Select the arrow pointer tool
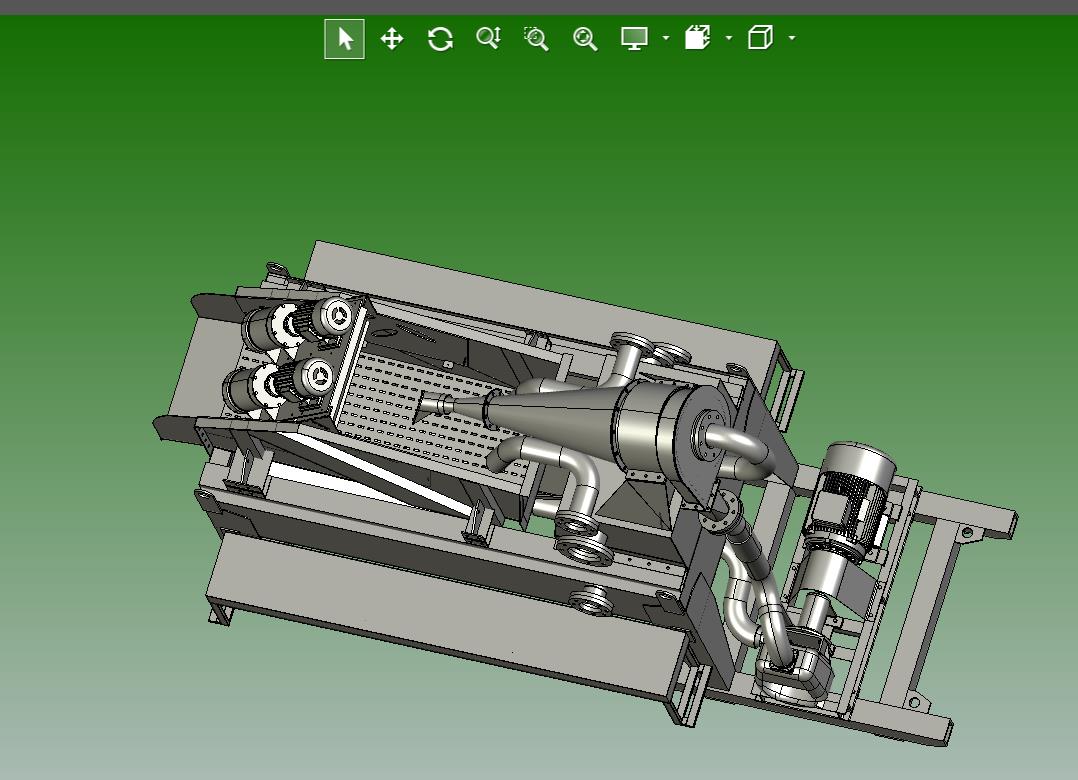The width and height of the screenshot is (1078, 780). pyautogui.click(x=344, y=38)
